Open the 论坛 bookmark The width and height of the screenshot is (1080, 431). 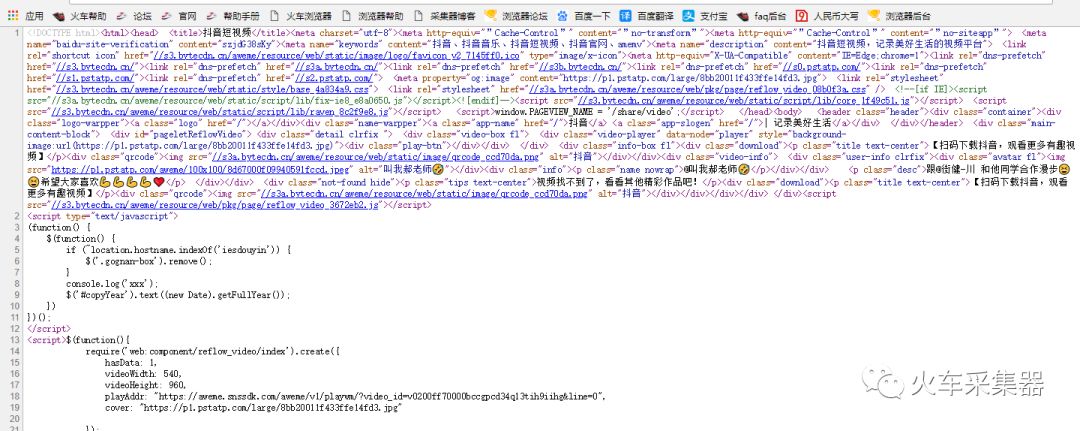point(134,15)
